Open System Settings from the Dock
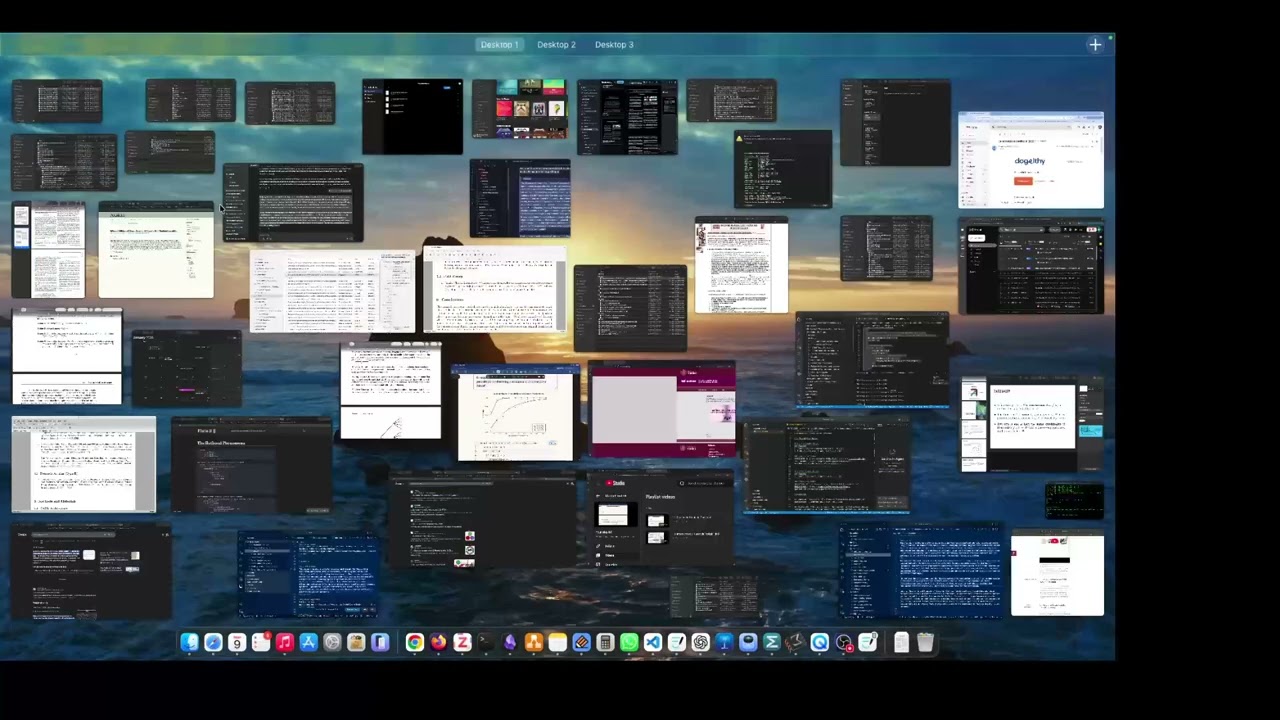Screen dimensions: 1280x720 332,643
